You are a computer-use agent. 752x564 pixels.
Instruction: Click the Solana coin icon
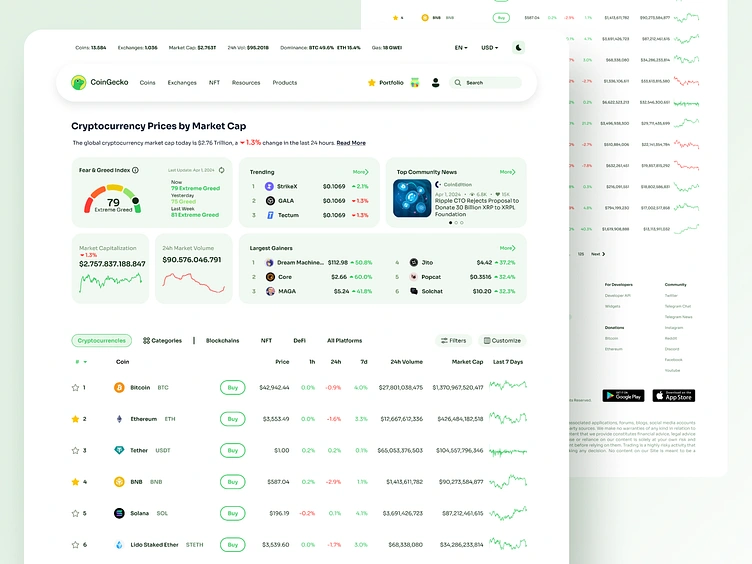[x=119, y=513]
